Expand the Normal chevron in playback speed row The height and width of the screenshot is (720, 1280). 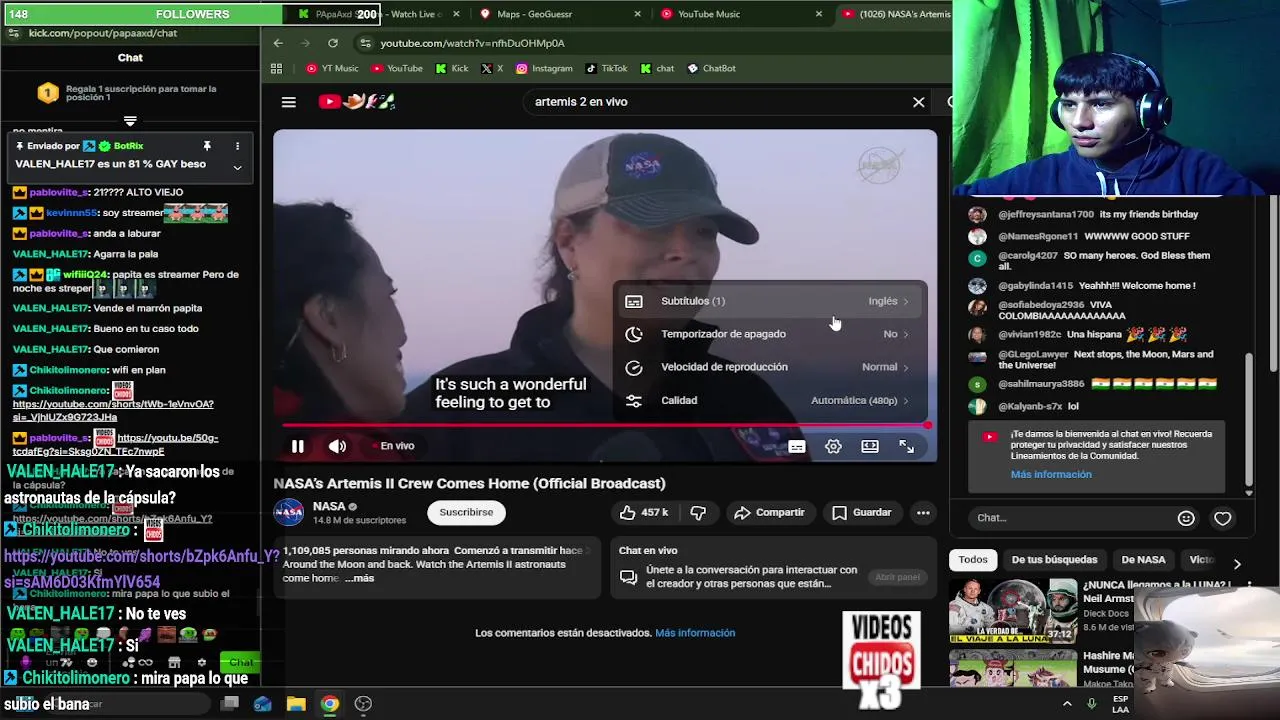pos(906,367)
